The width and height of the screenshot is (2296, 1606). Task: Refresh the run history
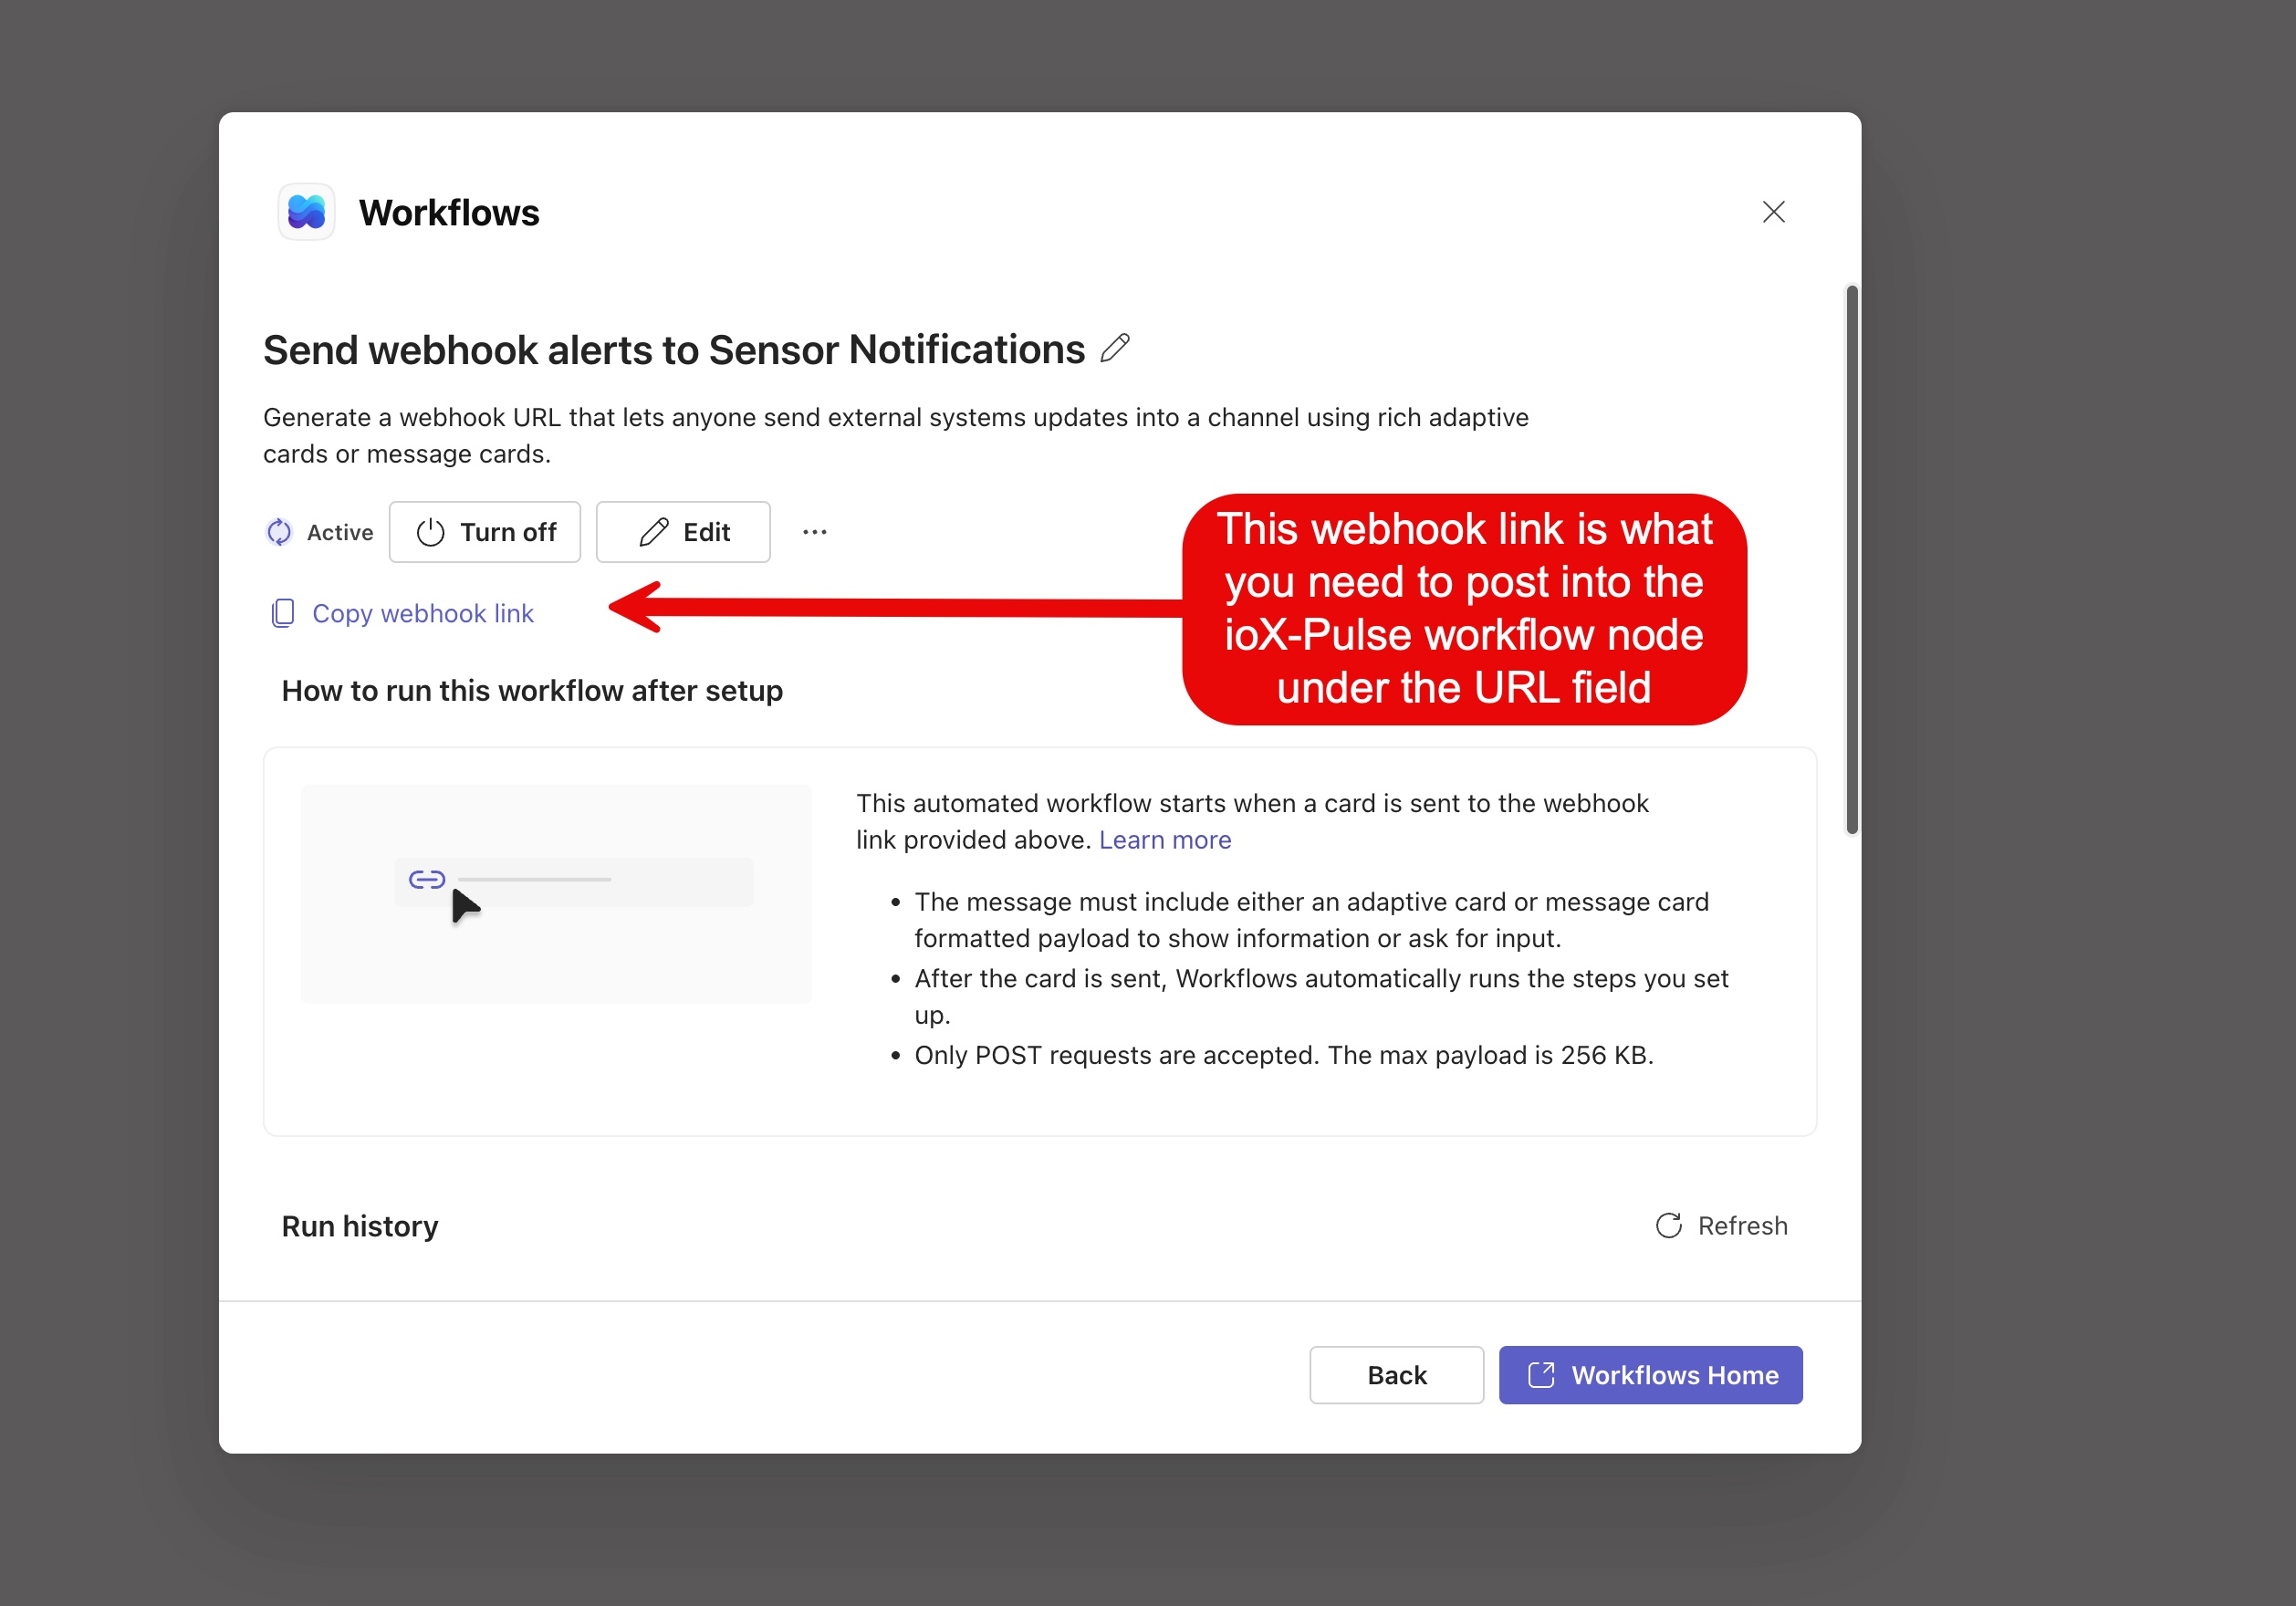tap(1721, 1225)
